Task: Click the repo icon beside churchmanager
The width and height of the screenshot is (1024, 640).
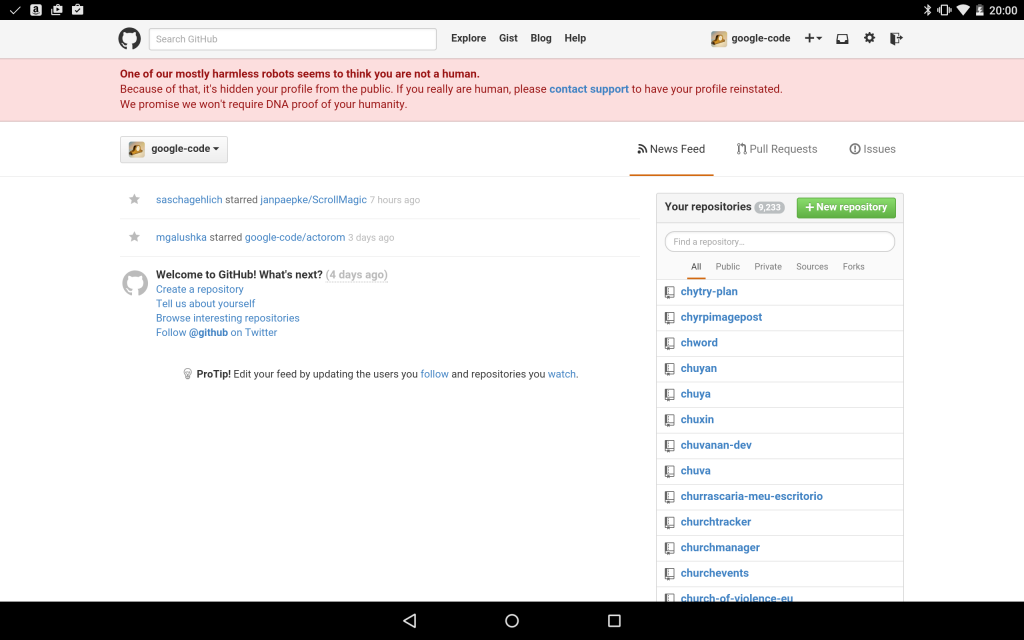Action: (x=669, y=548)
